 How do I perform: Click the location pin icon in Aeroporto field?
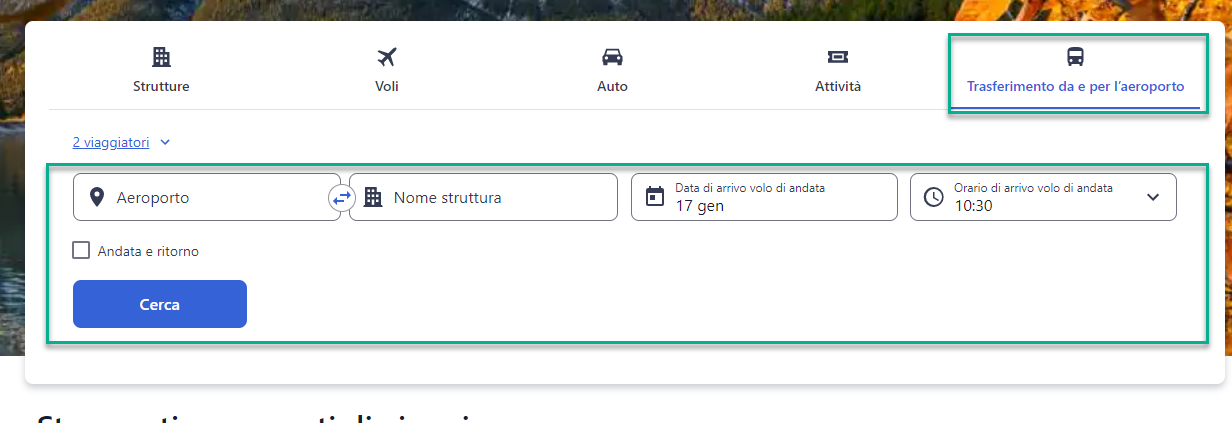pos(96,197)
